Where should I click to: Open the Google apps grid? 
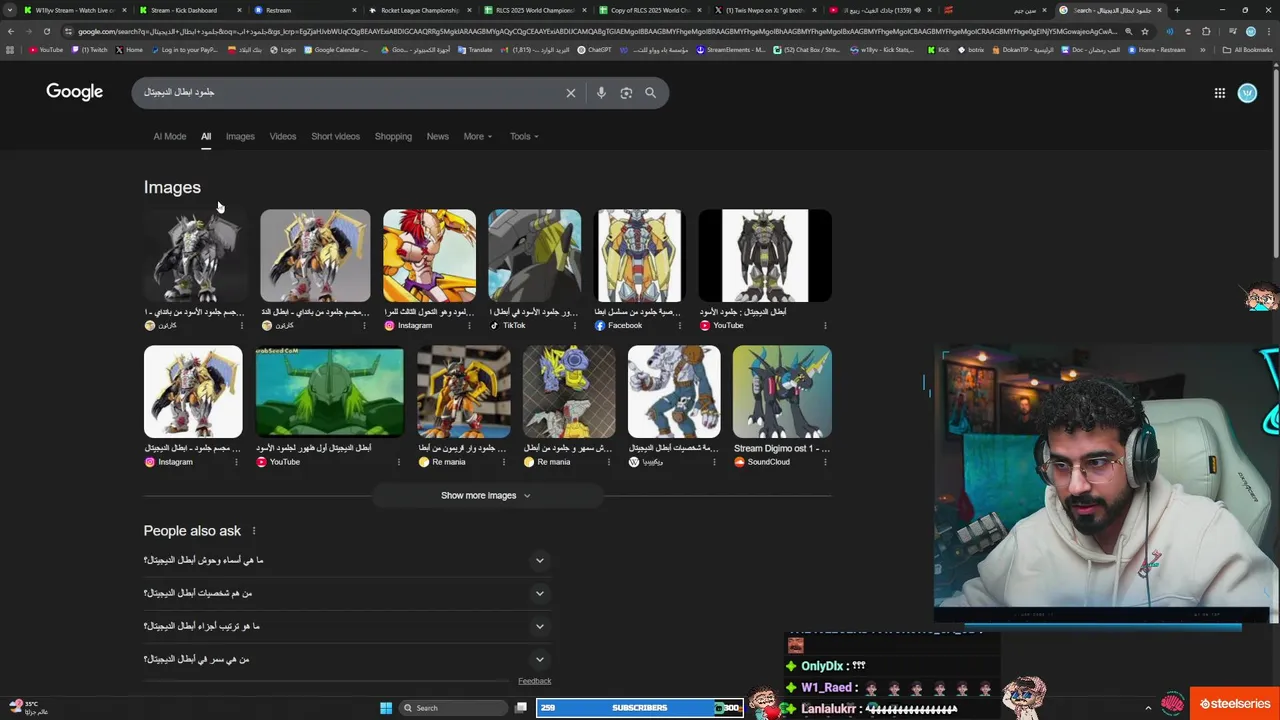[x=1220, y=93]
